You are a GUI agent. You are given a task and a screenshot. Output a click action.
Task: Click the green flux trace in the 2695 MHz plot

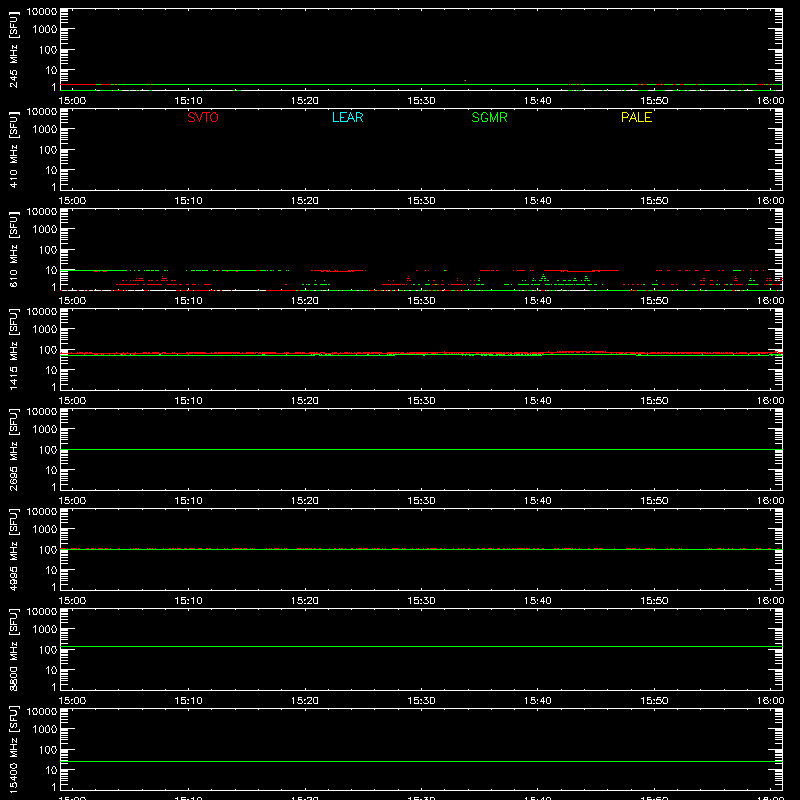421,449
